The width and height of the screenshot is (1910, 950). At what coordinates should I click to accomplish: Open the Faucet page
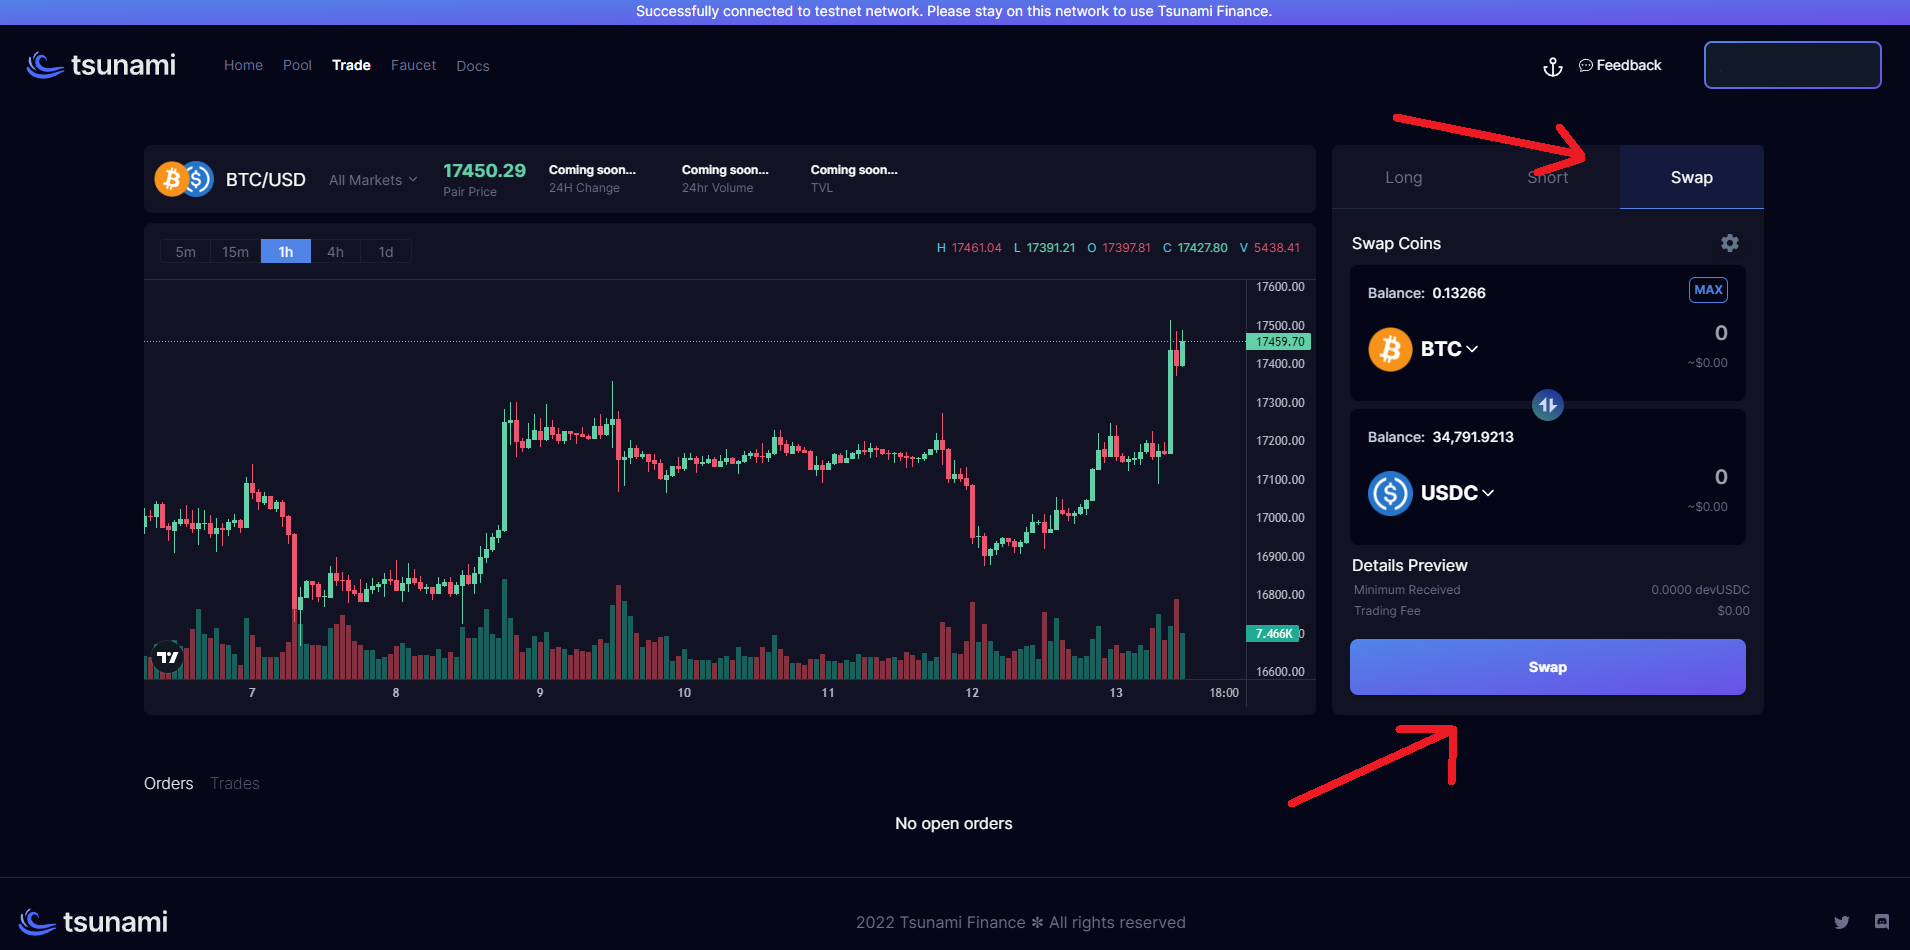(x=413, y=65)
